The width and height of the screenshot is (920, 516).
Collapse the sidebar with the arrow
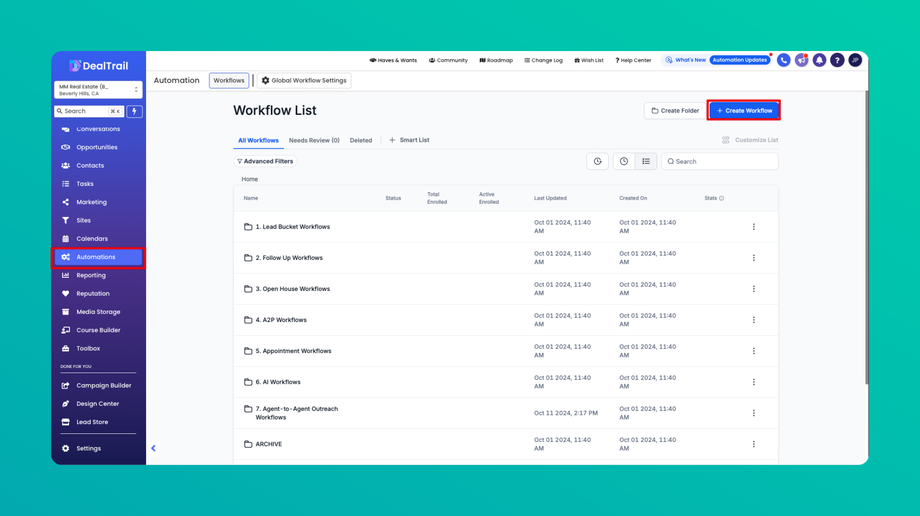153,448
